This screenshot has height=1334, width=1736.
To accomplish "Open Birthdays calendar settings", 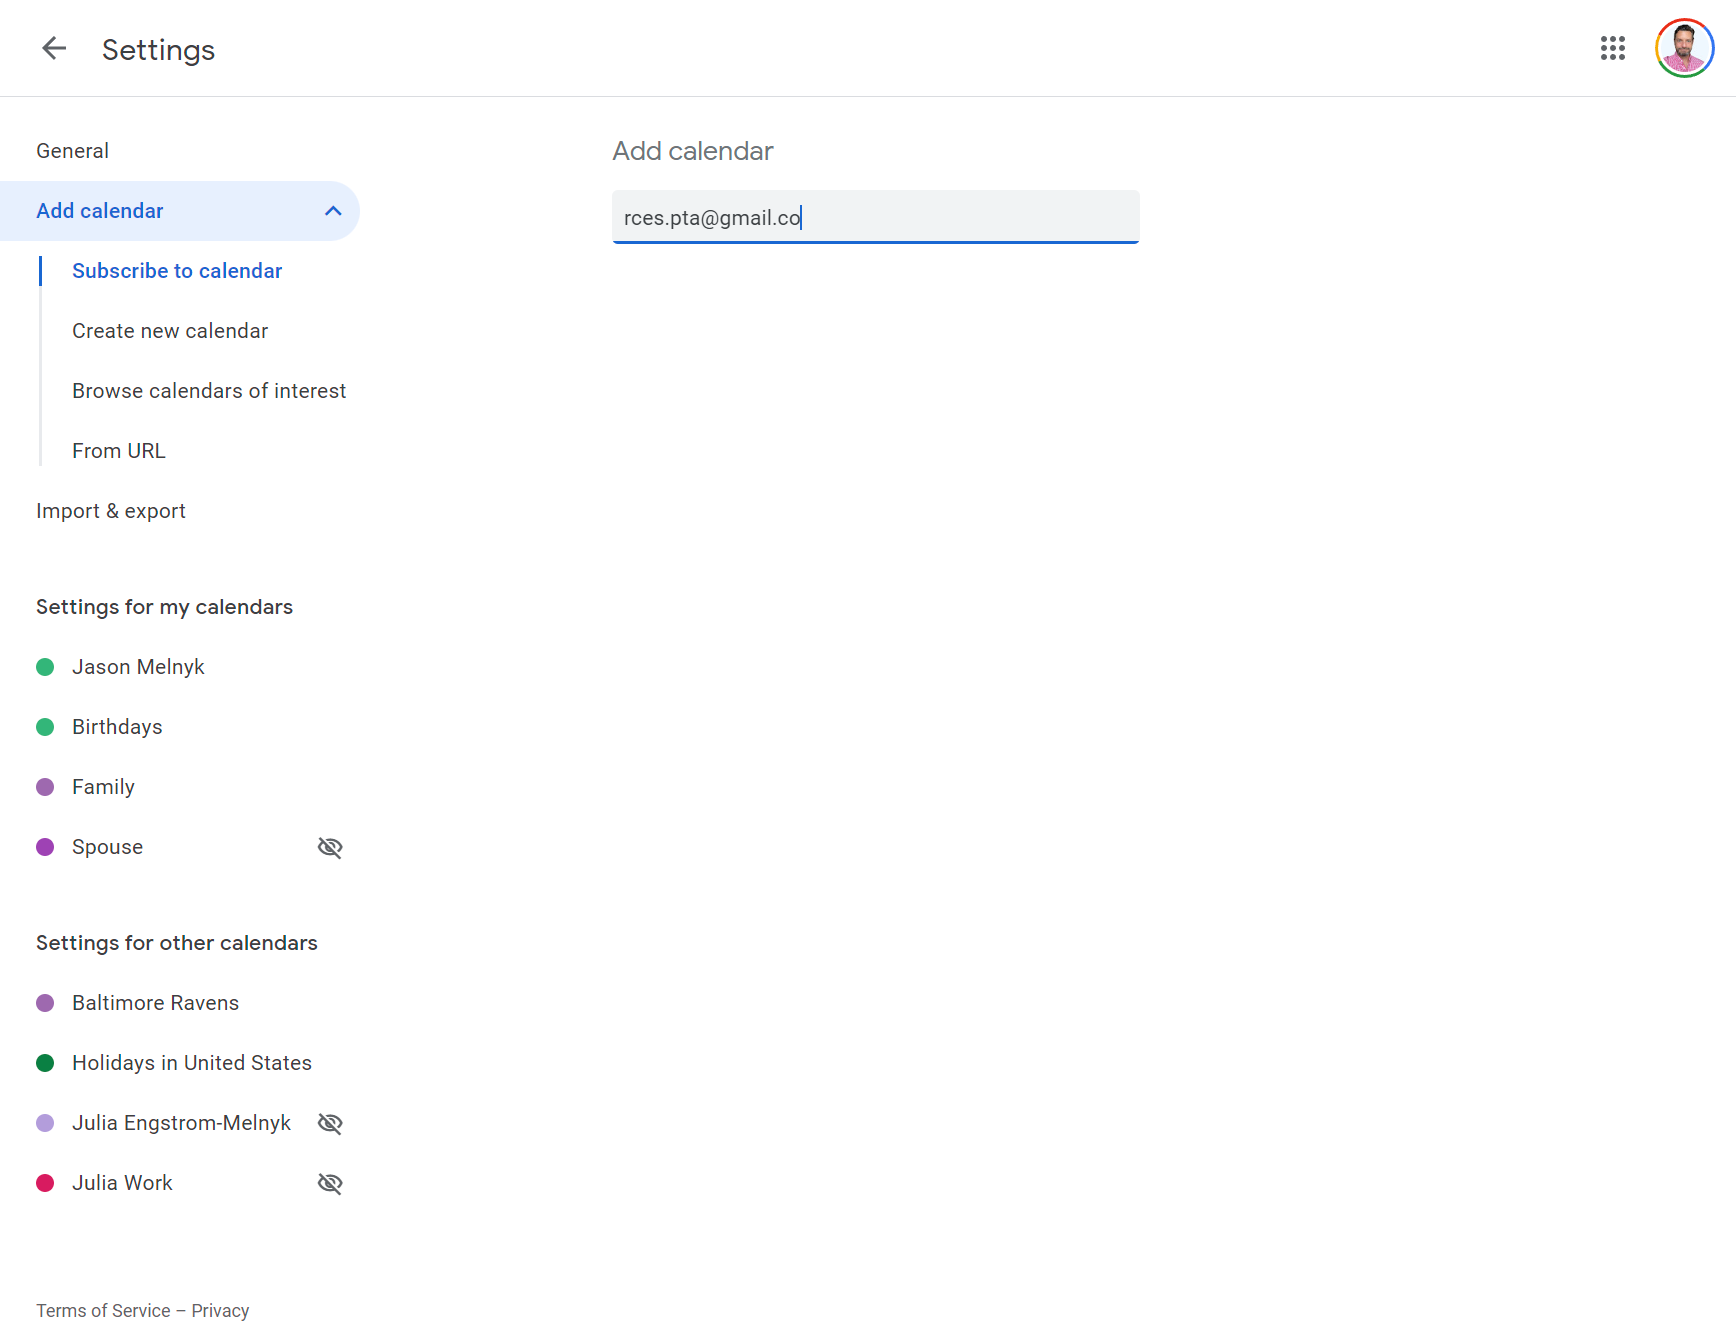I will click(x=117, y=727).
